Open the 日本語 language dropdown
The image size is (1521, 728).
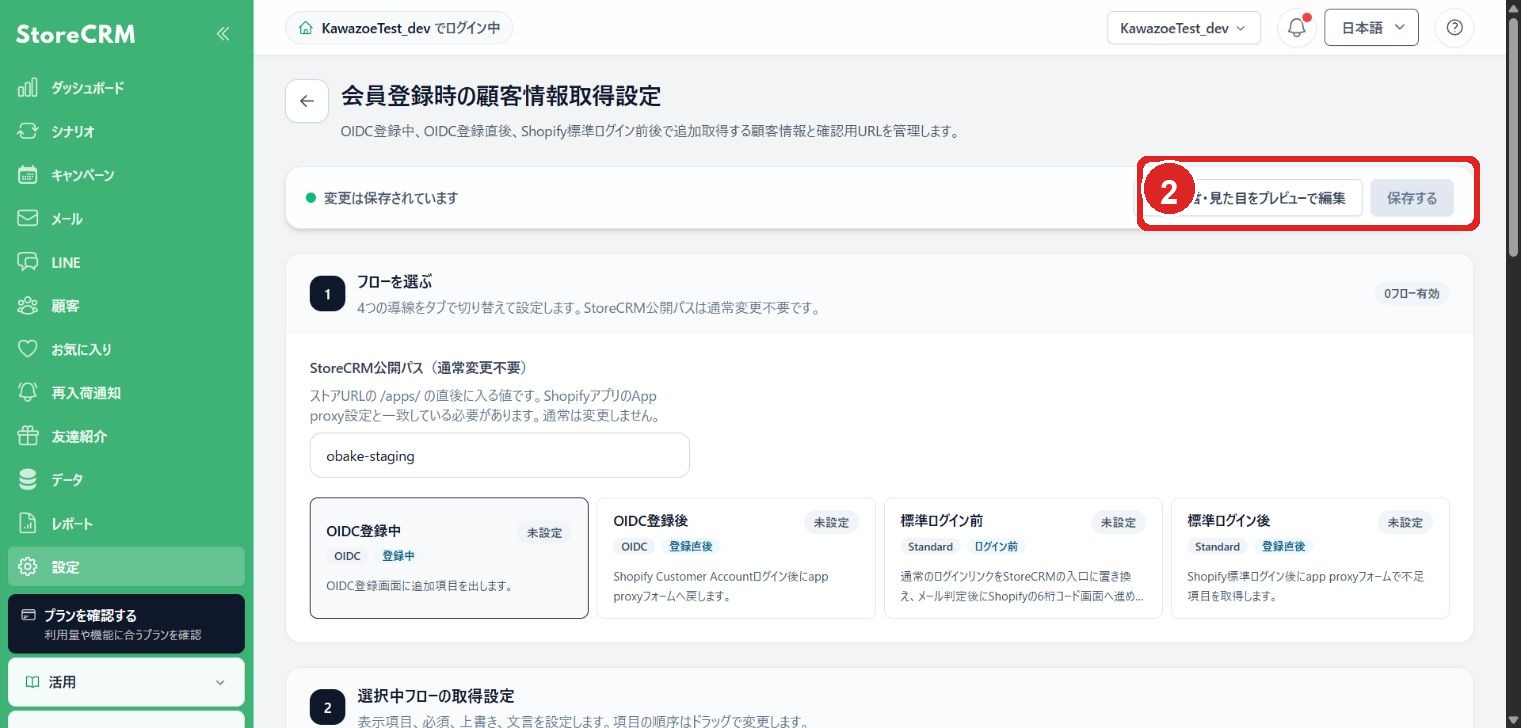coord(1371,28)
